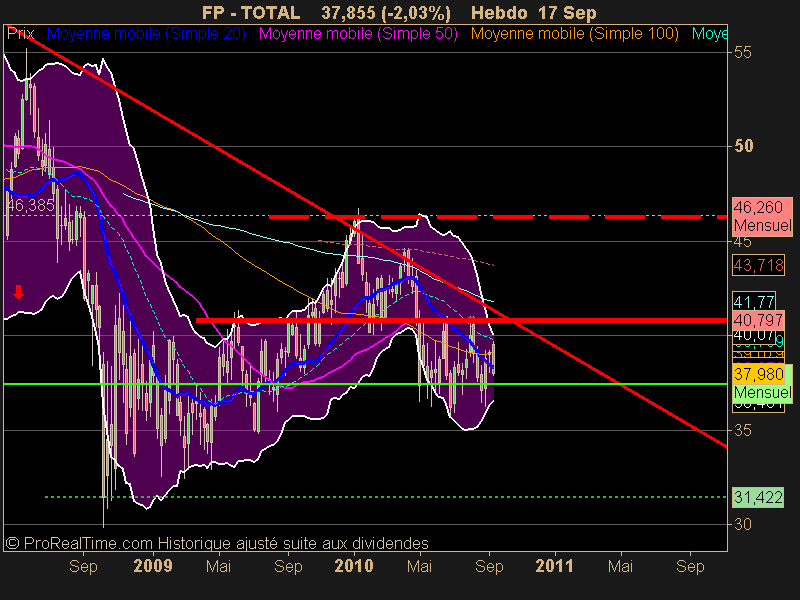The width and height of the screenshot is (800, 600).
Task: Click the "31,422" green price label
Action: [758, 497]
